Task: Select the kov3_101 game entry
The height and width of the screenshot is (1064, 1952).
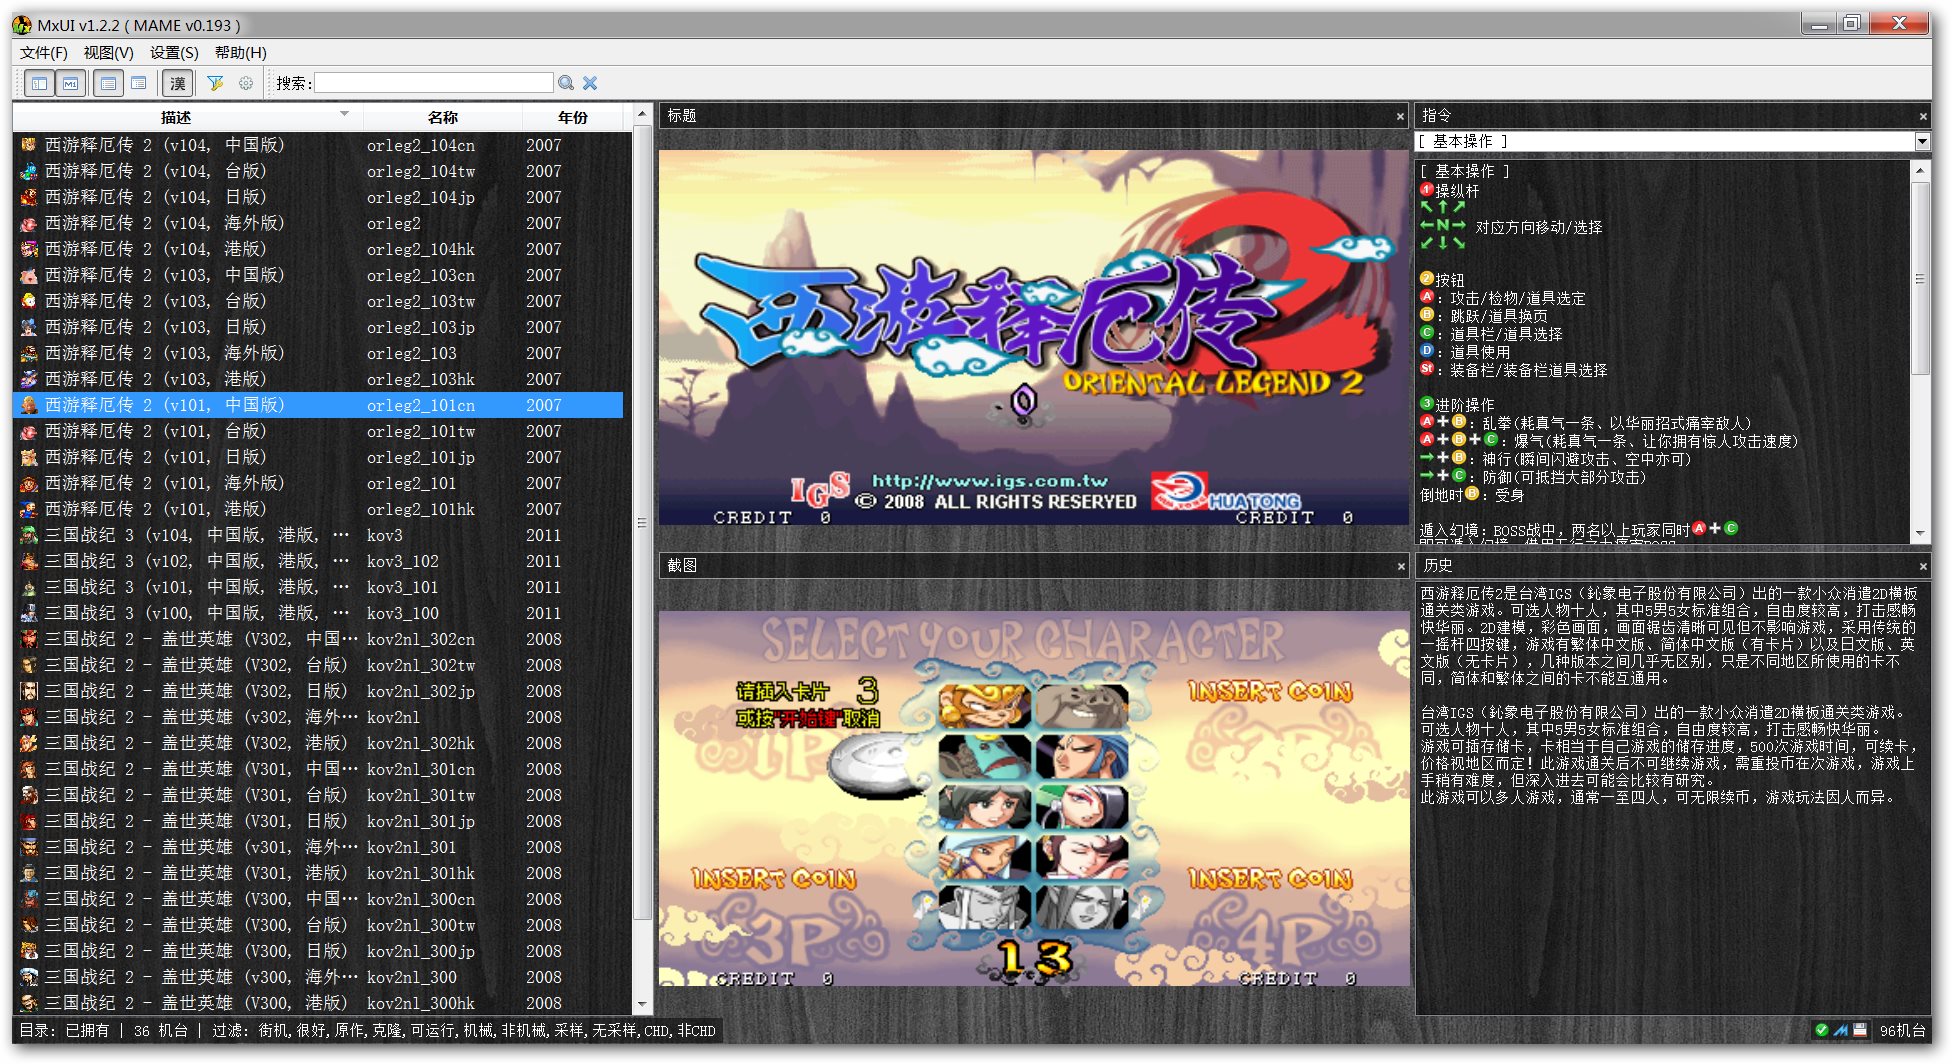Action: point(318,587)
